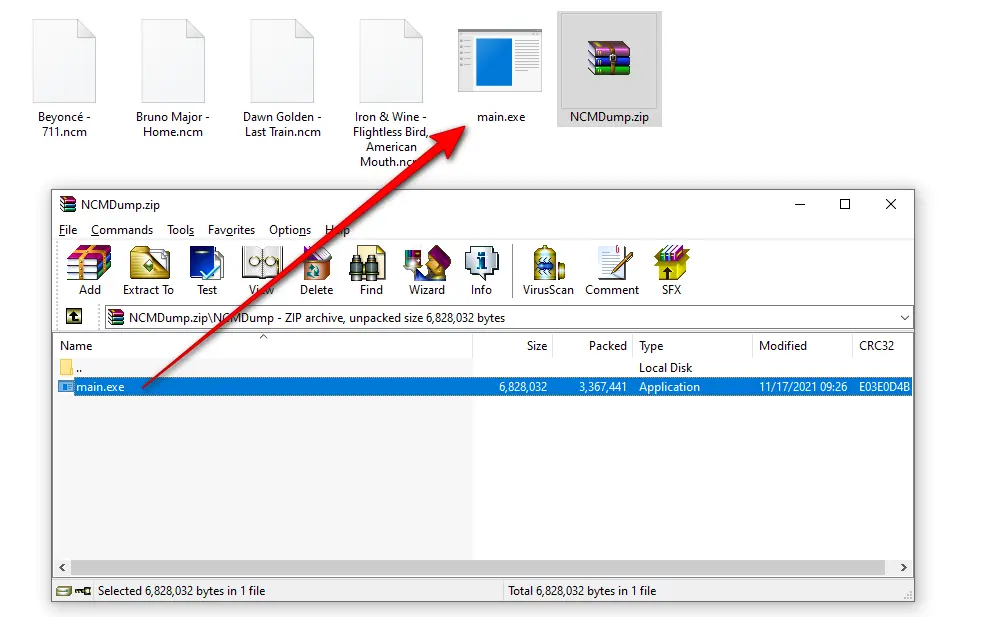This screenshot has height=617, width=1000.
Task: Maximize the NCMDump.zip window
Action: tap(845, 204)
